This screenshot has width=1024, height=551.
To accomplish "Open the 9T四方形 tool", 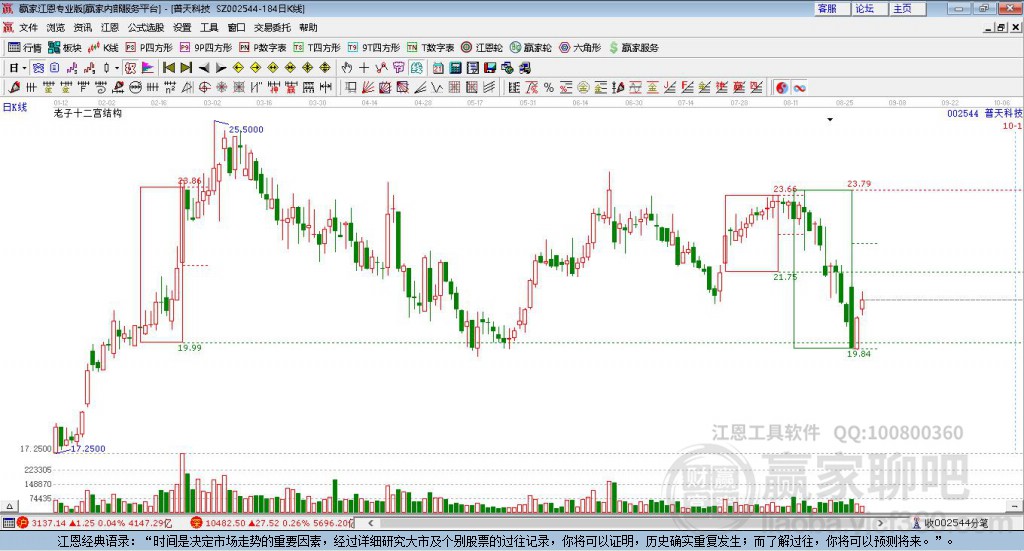I will click(374, 48).
